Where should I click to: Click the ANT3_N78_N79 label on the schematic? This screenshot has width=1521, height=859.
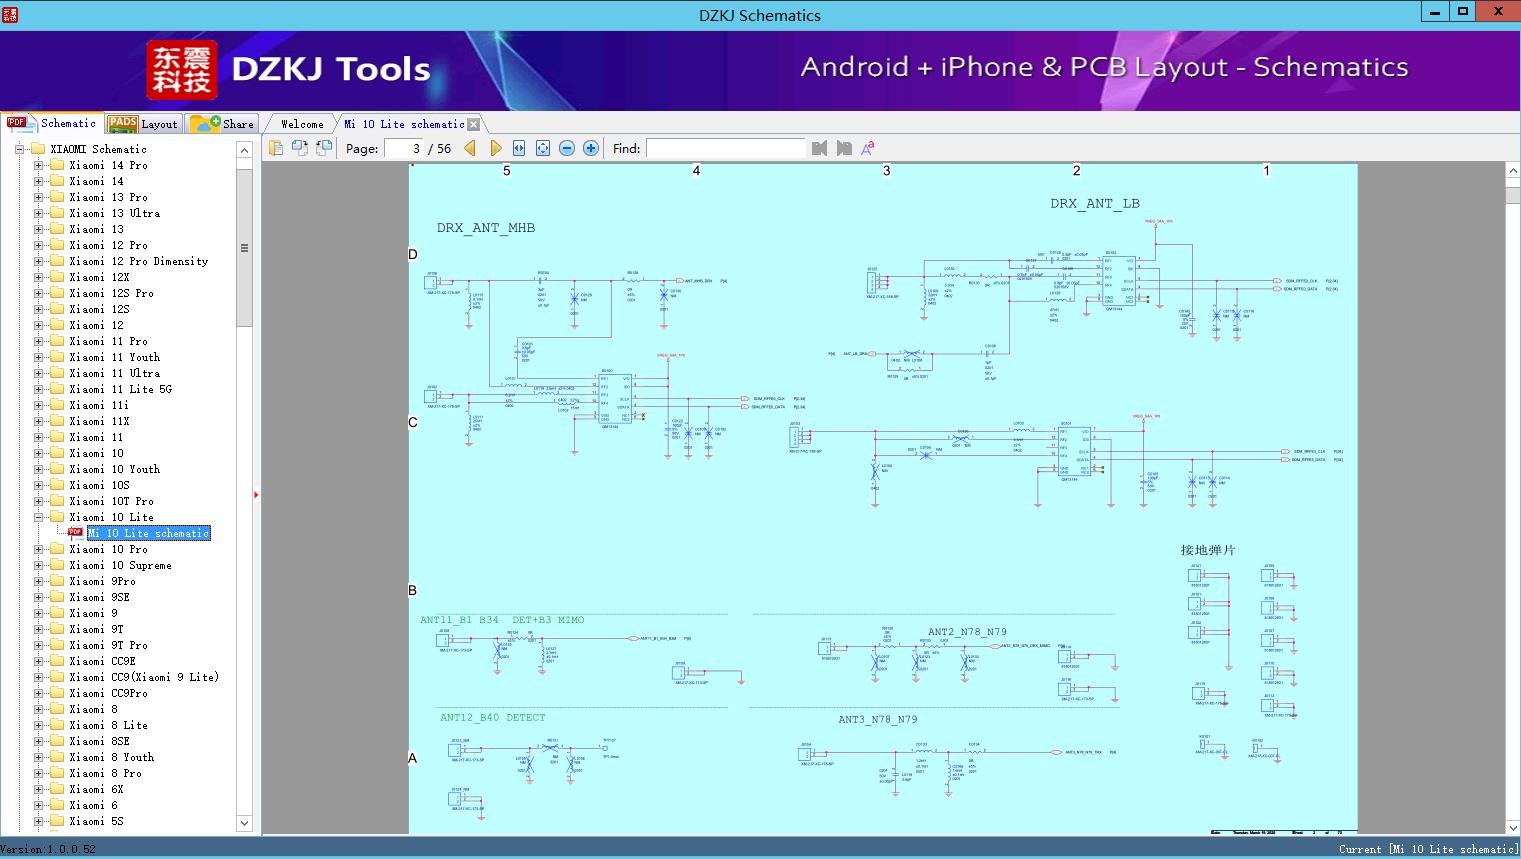tap(877, 719)
